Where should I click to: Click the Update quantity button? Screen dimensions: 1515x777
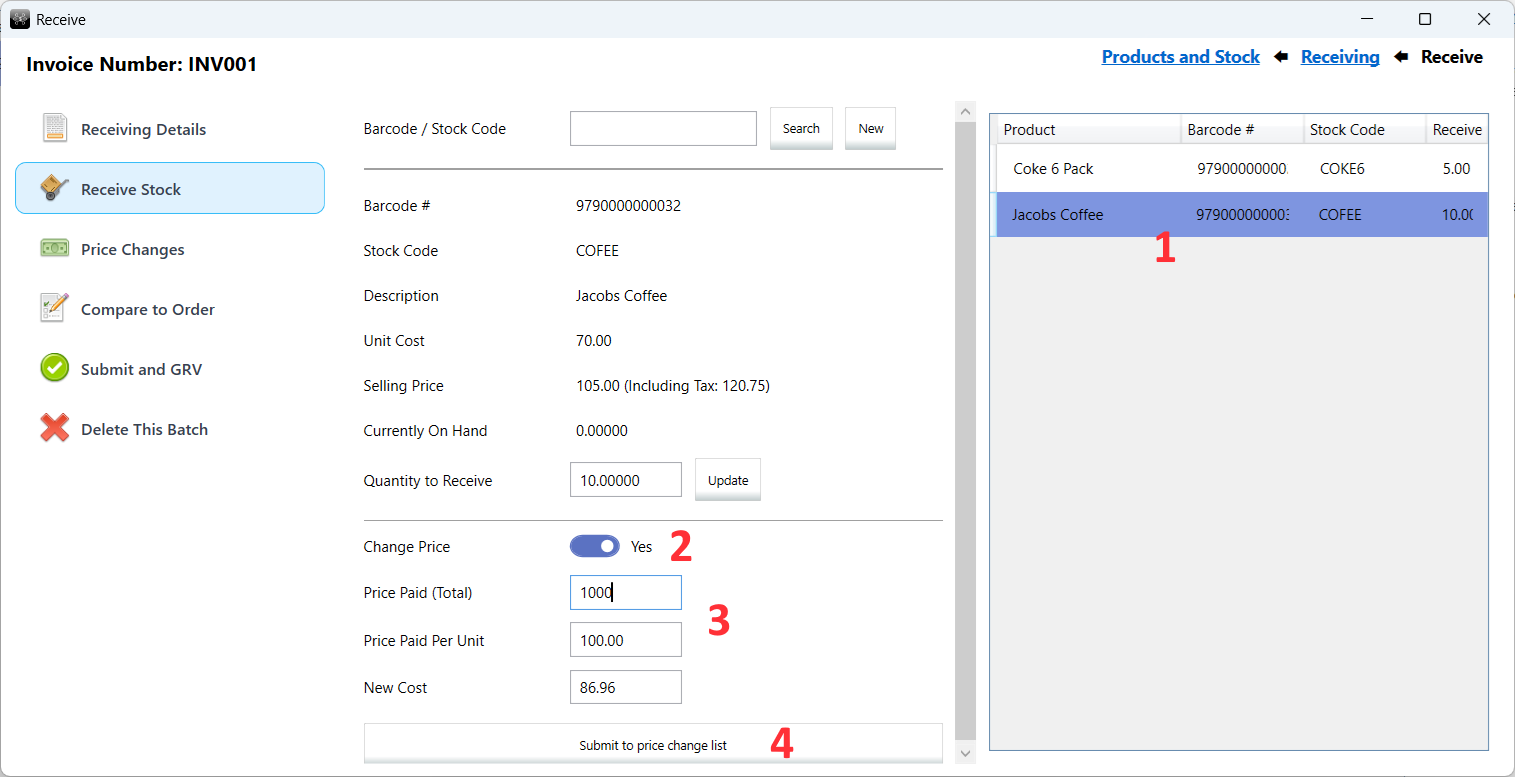728,480
